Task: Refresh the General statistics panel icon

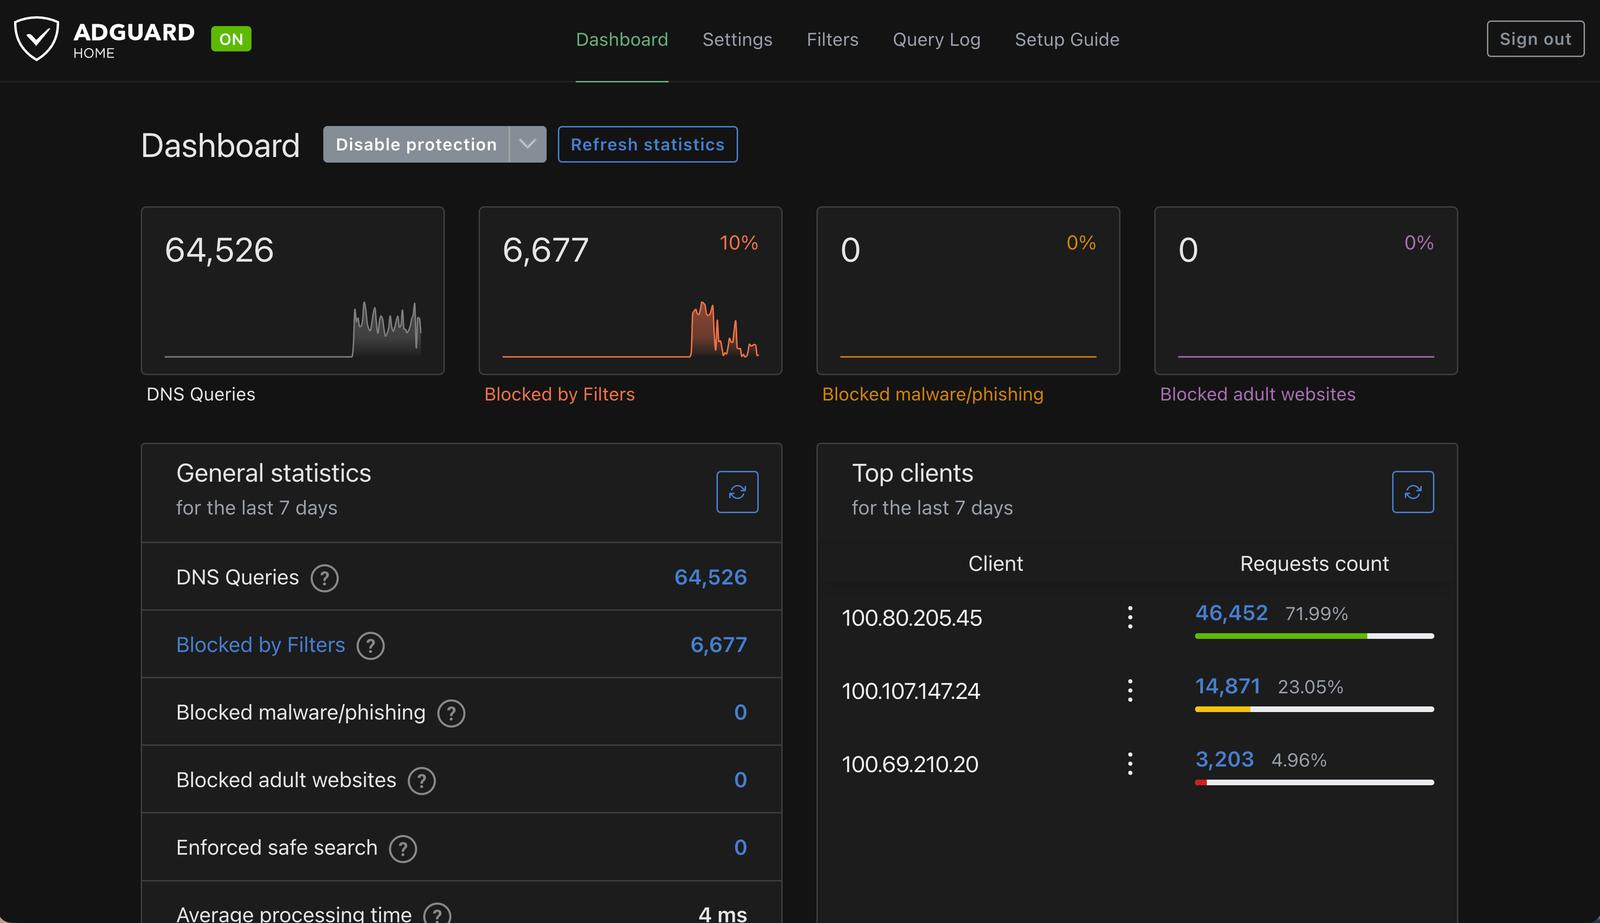Action: [x=737, y=492]
